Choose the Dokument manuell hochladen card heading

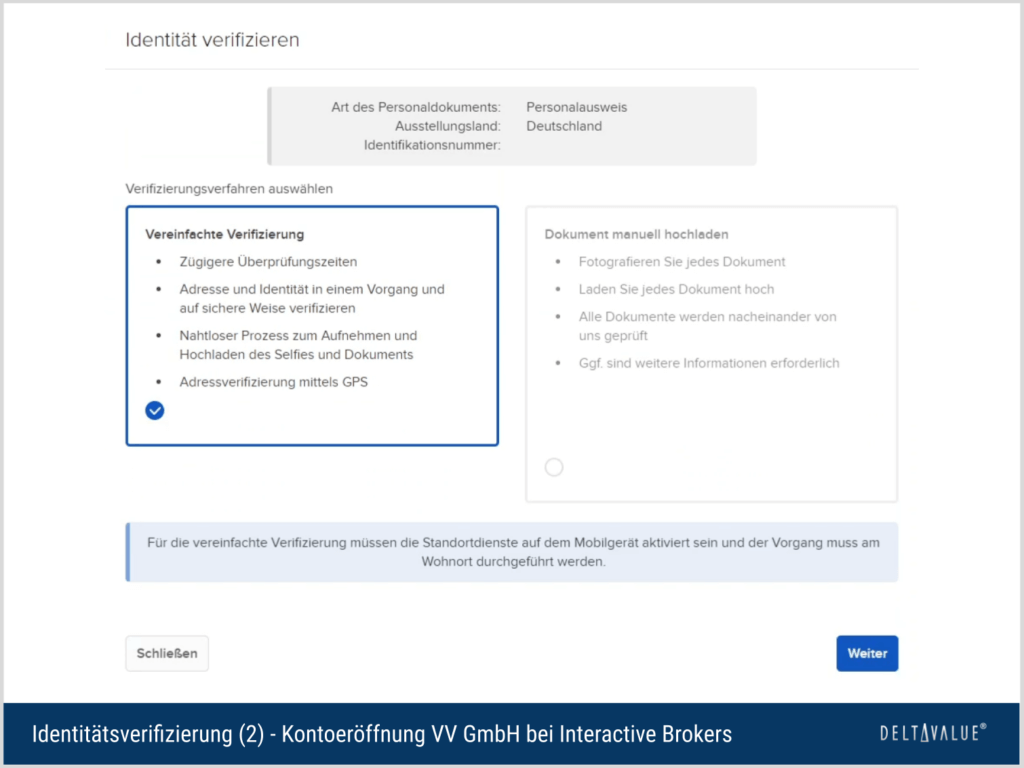637,234
